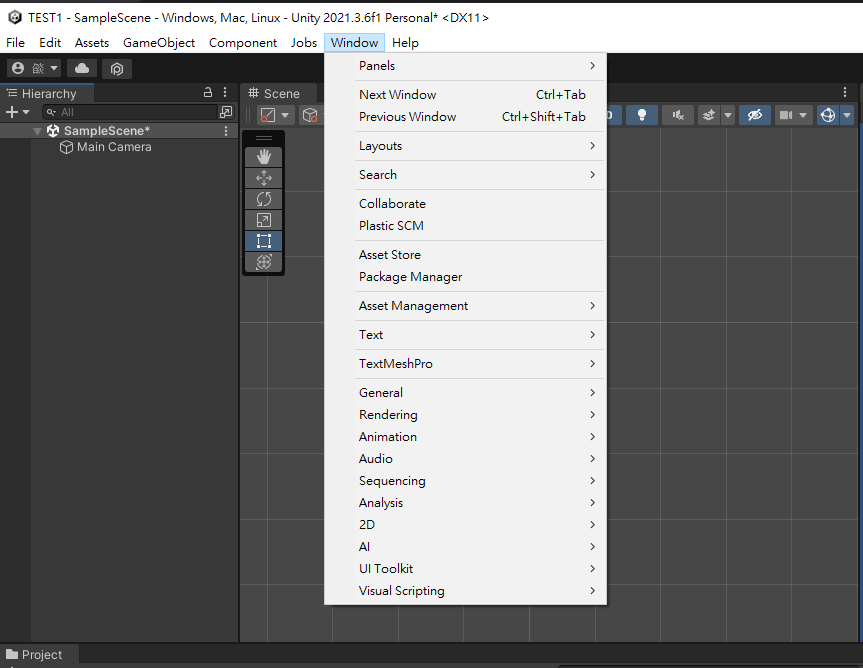Open the cloud services button

(82, 68)
